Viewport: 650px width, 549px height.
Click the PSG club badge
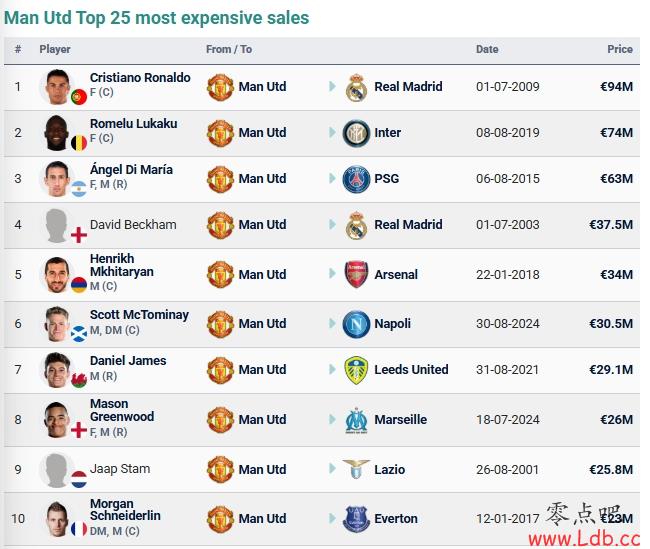[x=356, y=179]
